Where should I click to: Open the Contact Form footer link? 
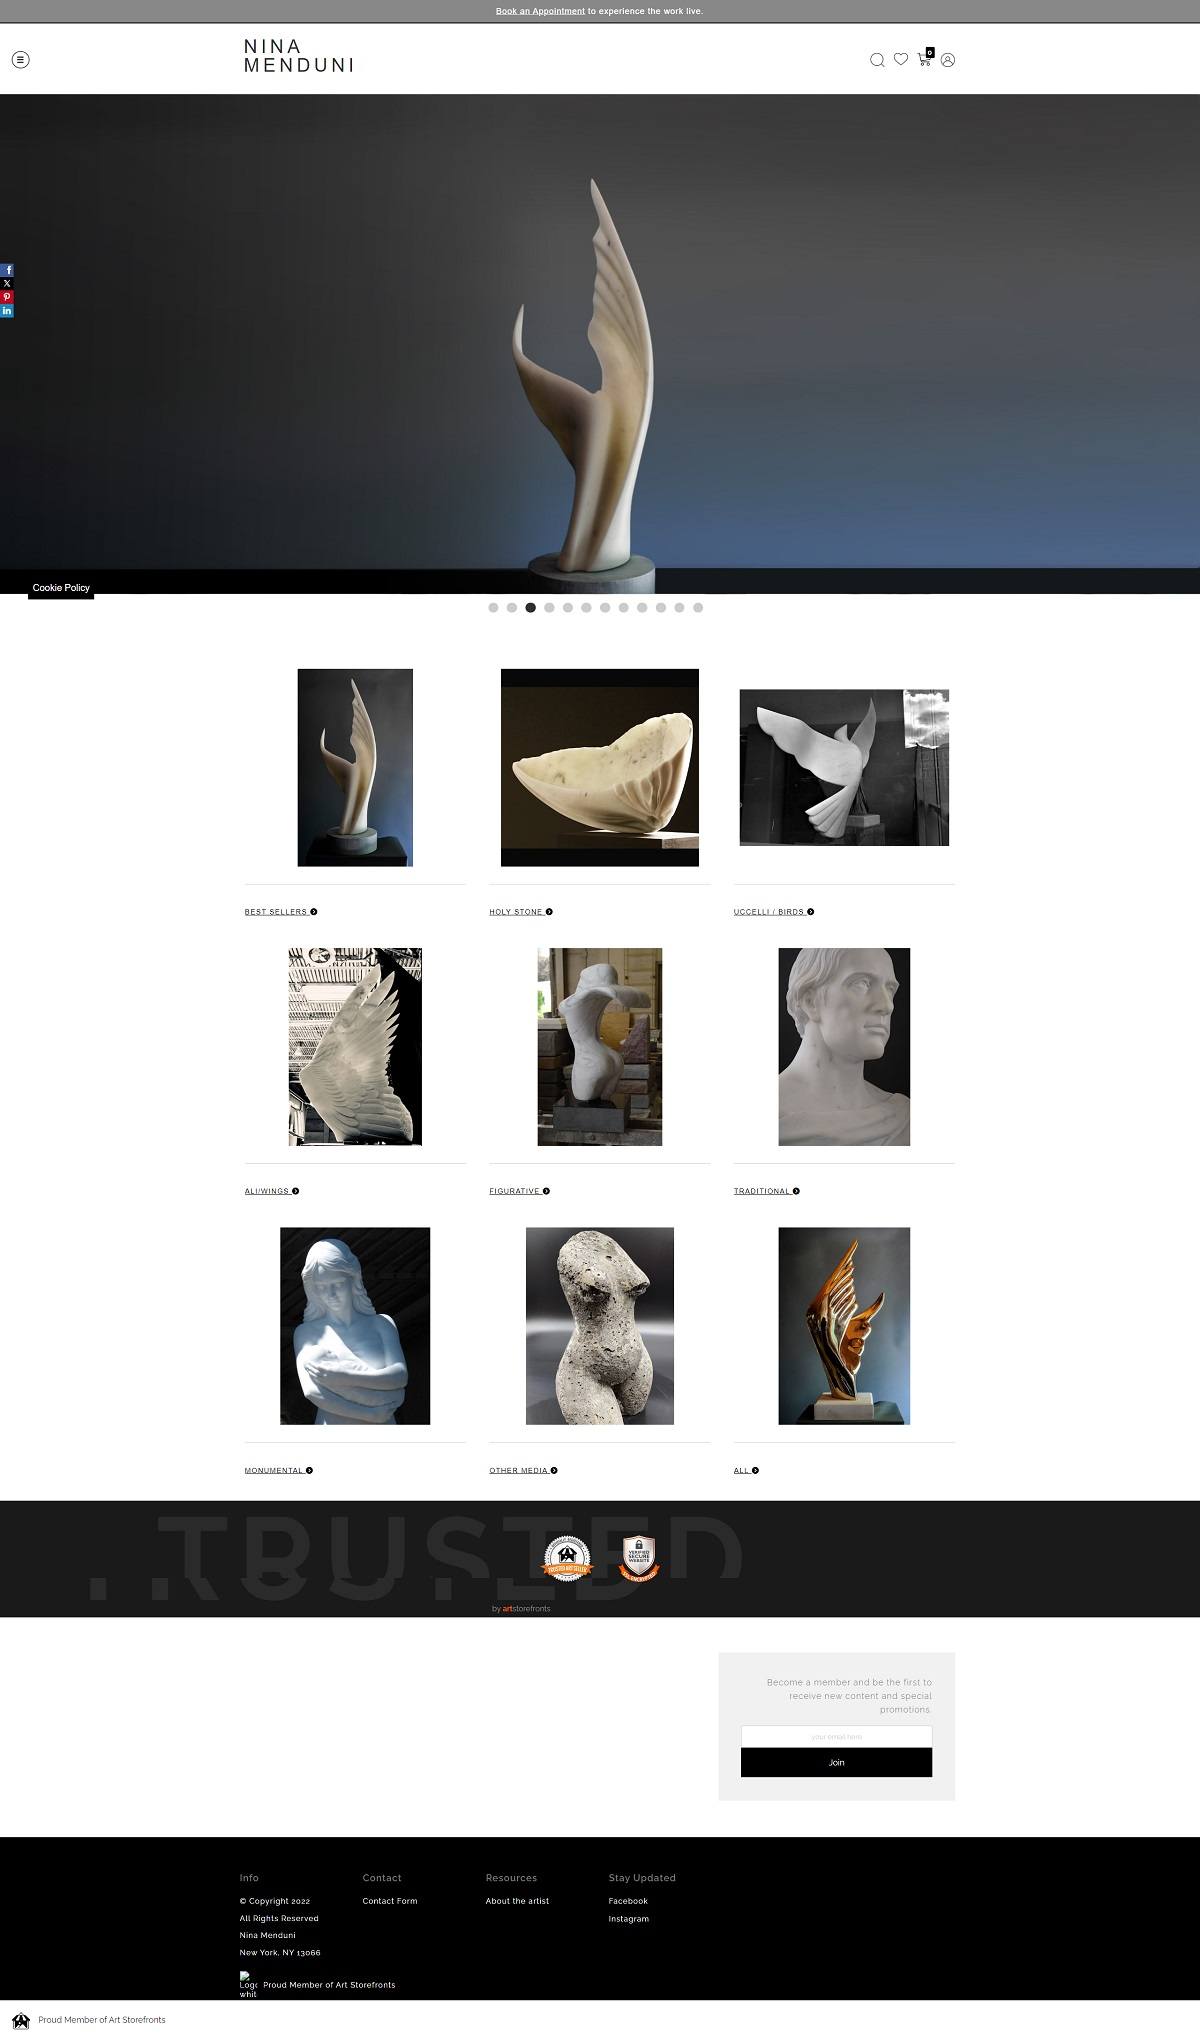point(390,1901)
